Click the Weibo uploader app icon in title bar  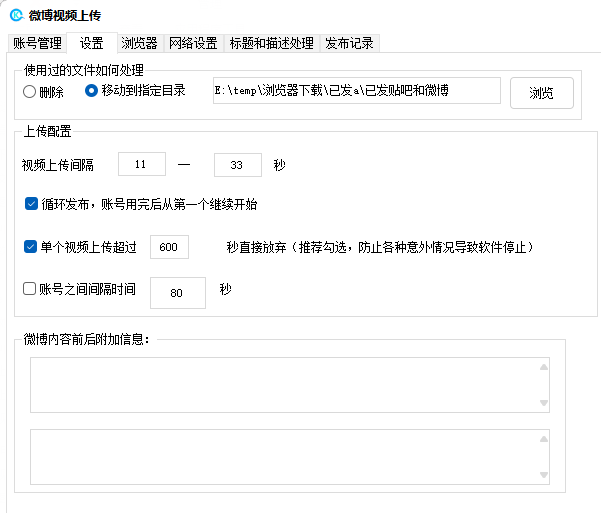pyautogui.click(x=15, y=16)
